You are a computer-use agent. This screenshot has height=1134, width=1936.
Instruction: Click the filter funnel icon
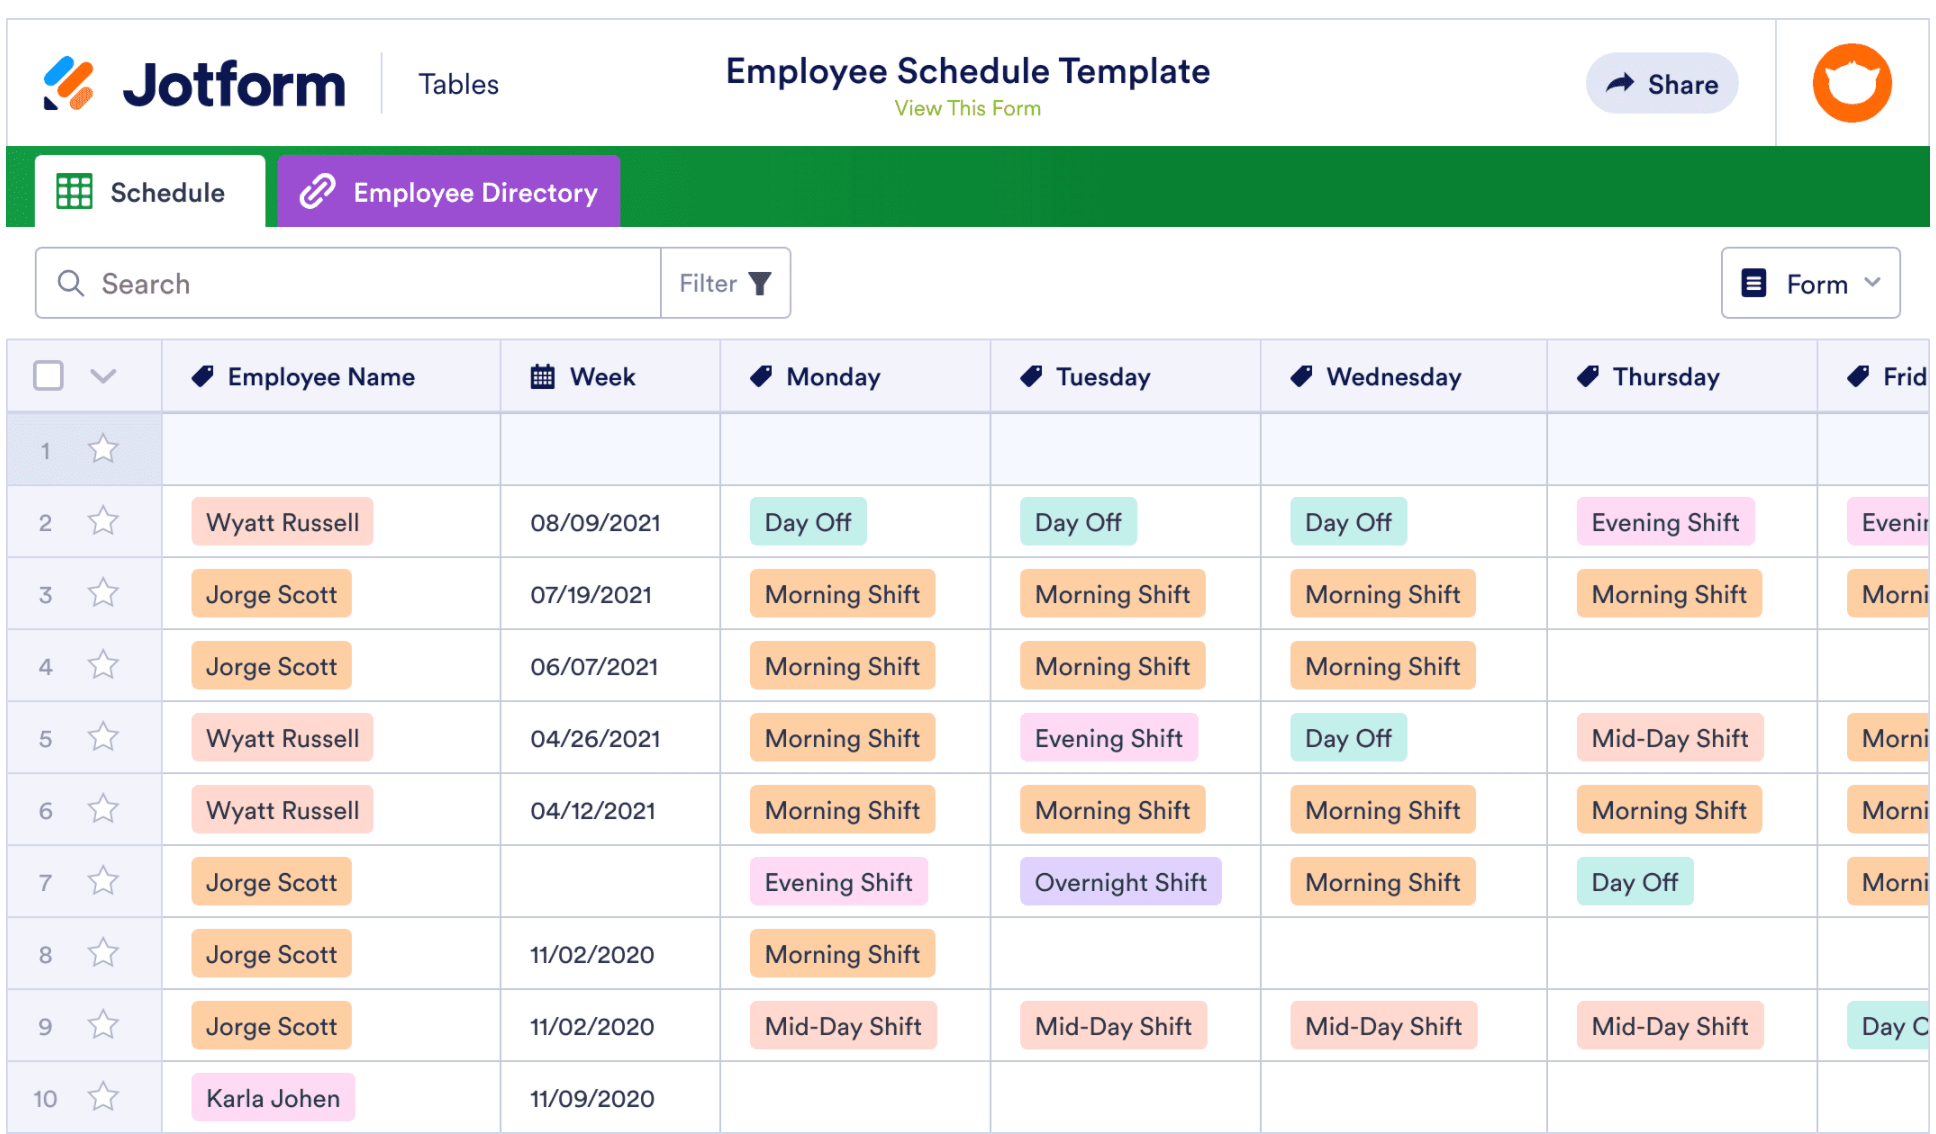point(760,284)
